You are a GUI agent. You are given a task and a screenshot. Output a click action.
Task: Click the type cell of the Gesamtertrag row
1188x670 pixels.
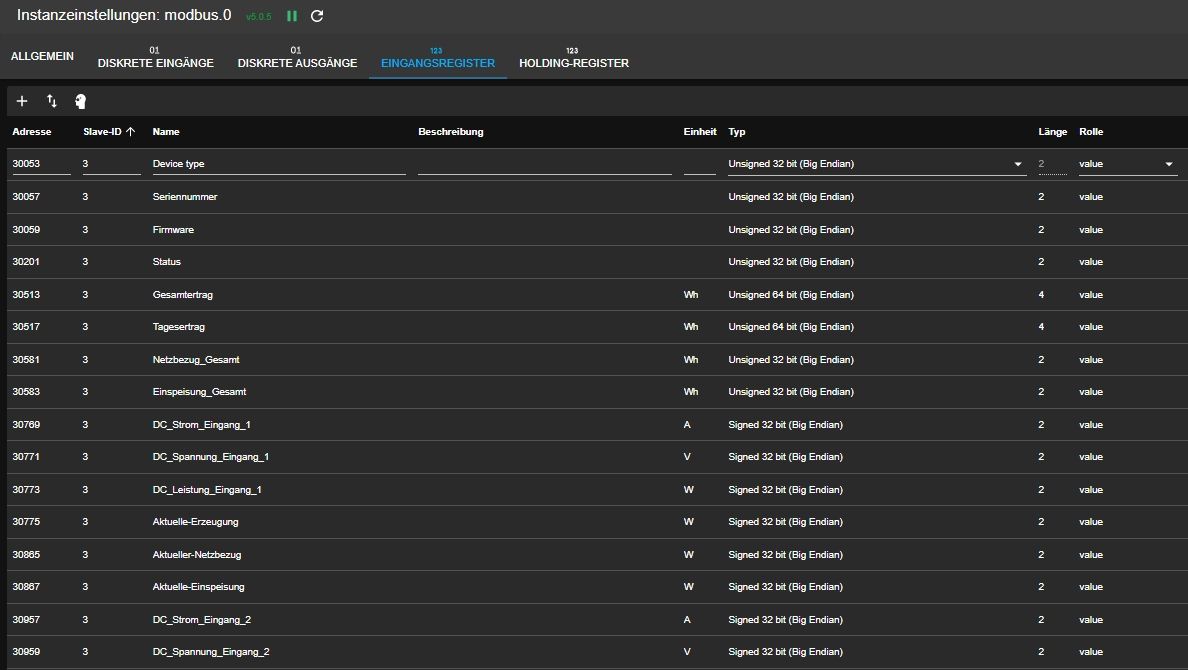point(791,295)
